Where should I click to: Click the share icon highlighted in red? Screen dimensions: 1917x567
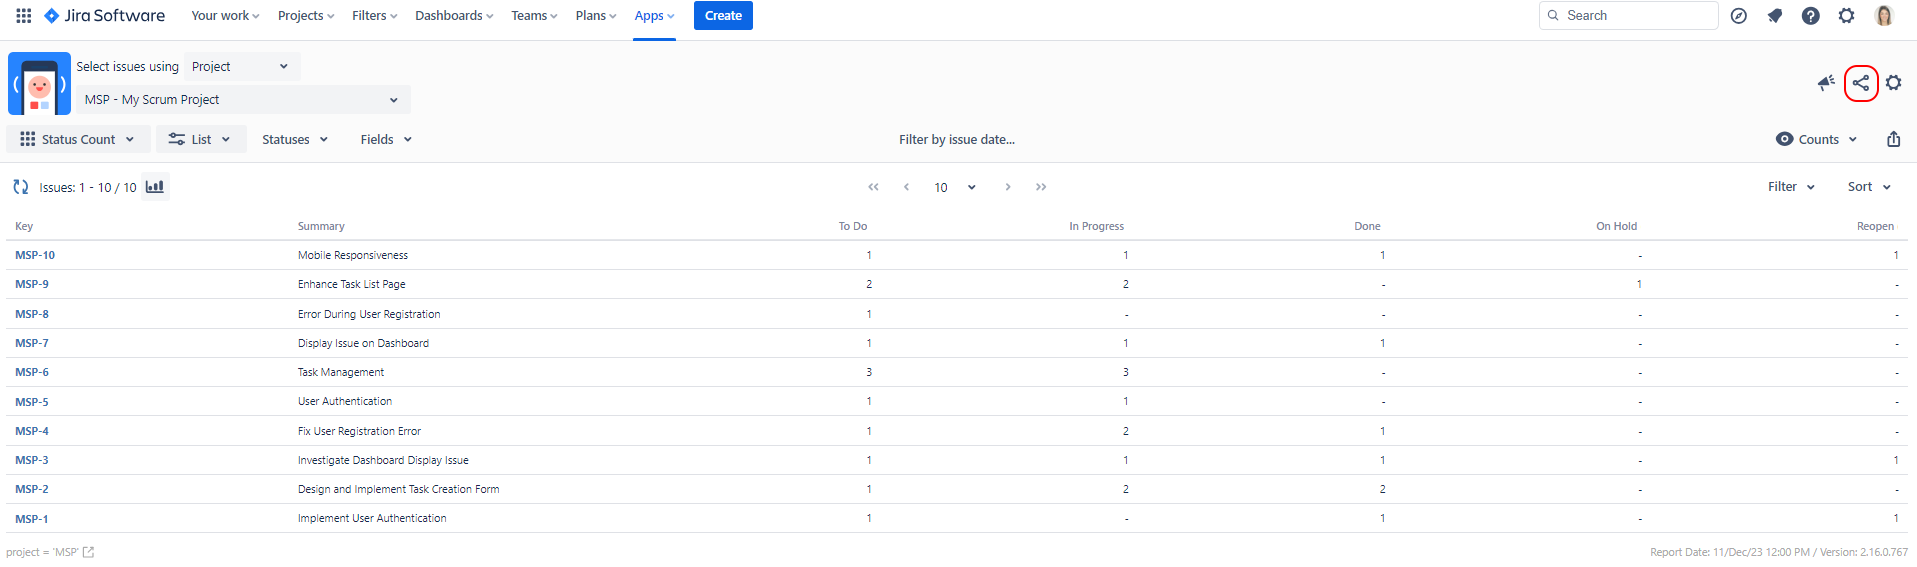(x=1860, y=83)
